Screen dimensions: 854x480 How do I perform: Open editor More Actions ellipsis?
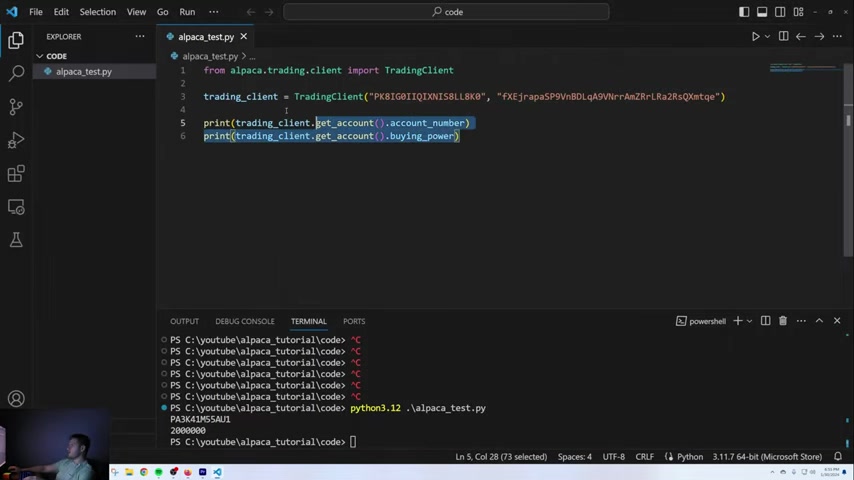coord(837,37)
